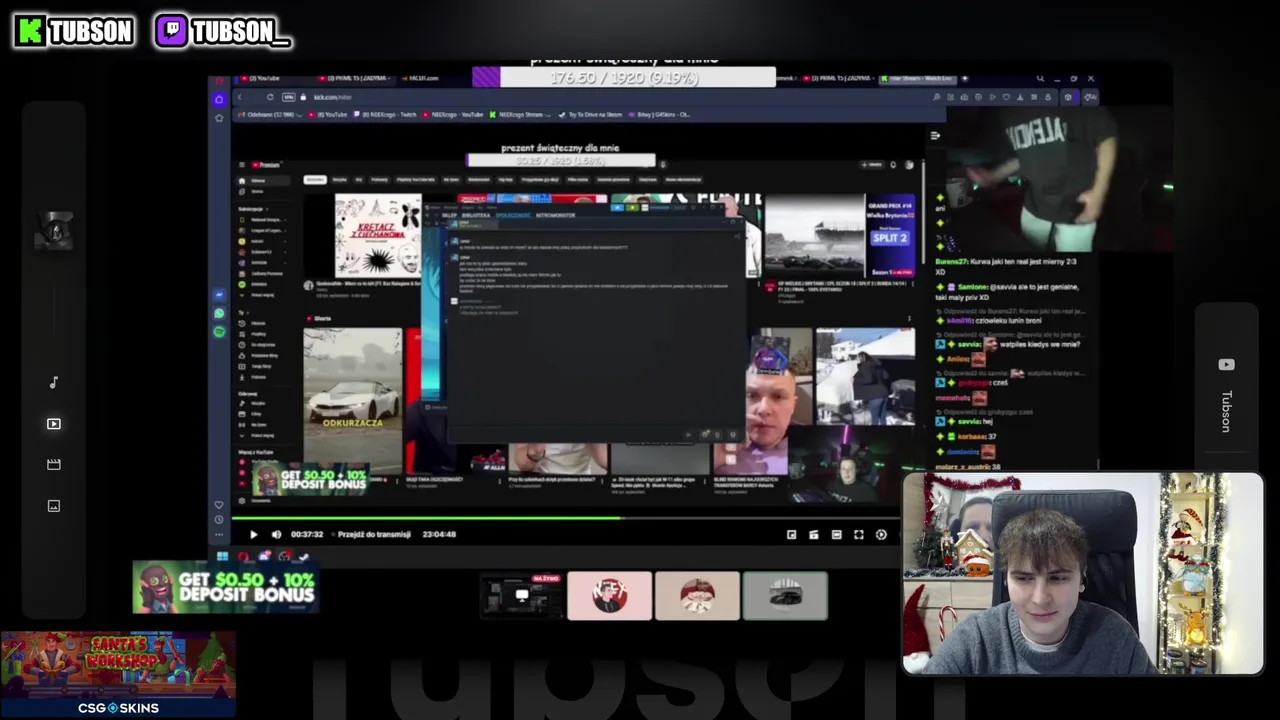Open the Tubson Kick logo

[x=74, y=31]
